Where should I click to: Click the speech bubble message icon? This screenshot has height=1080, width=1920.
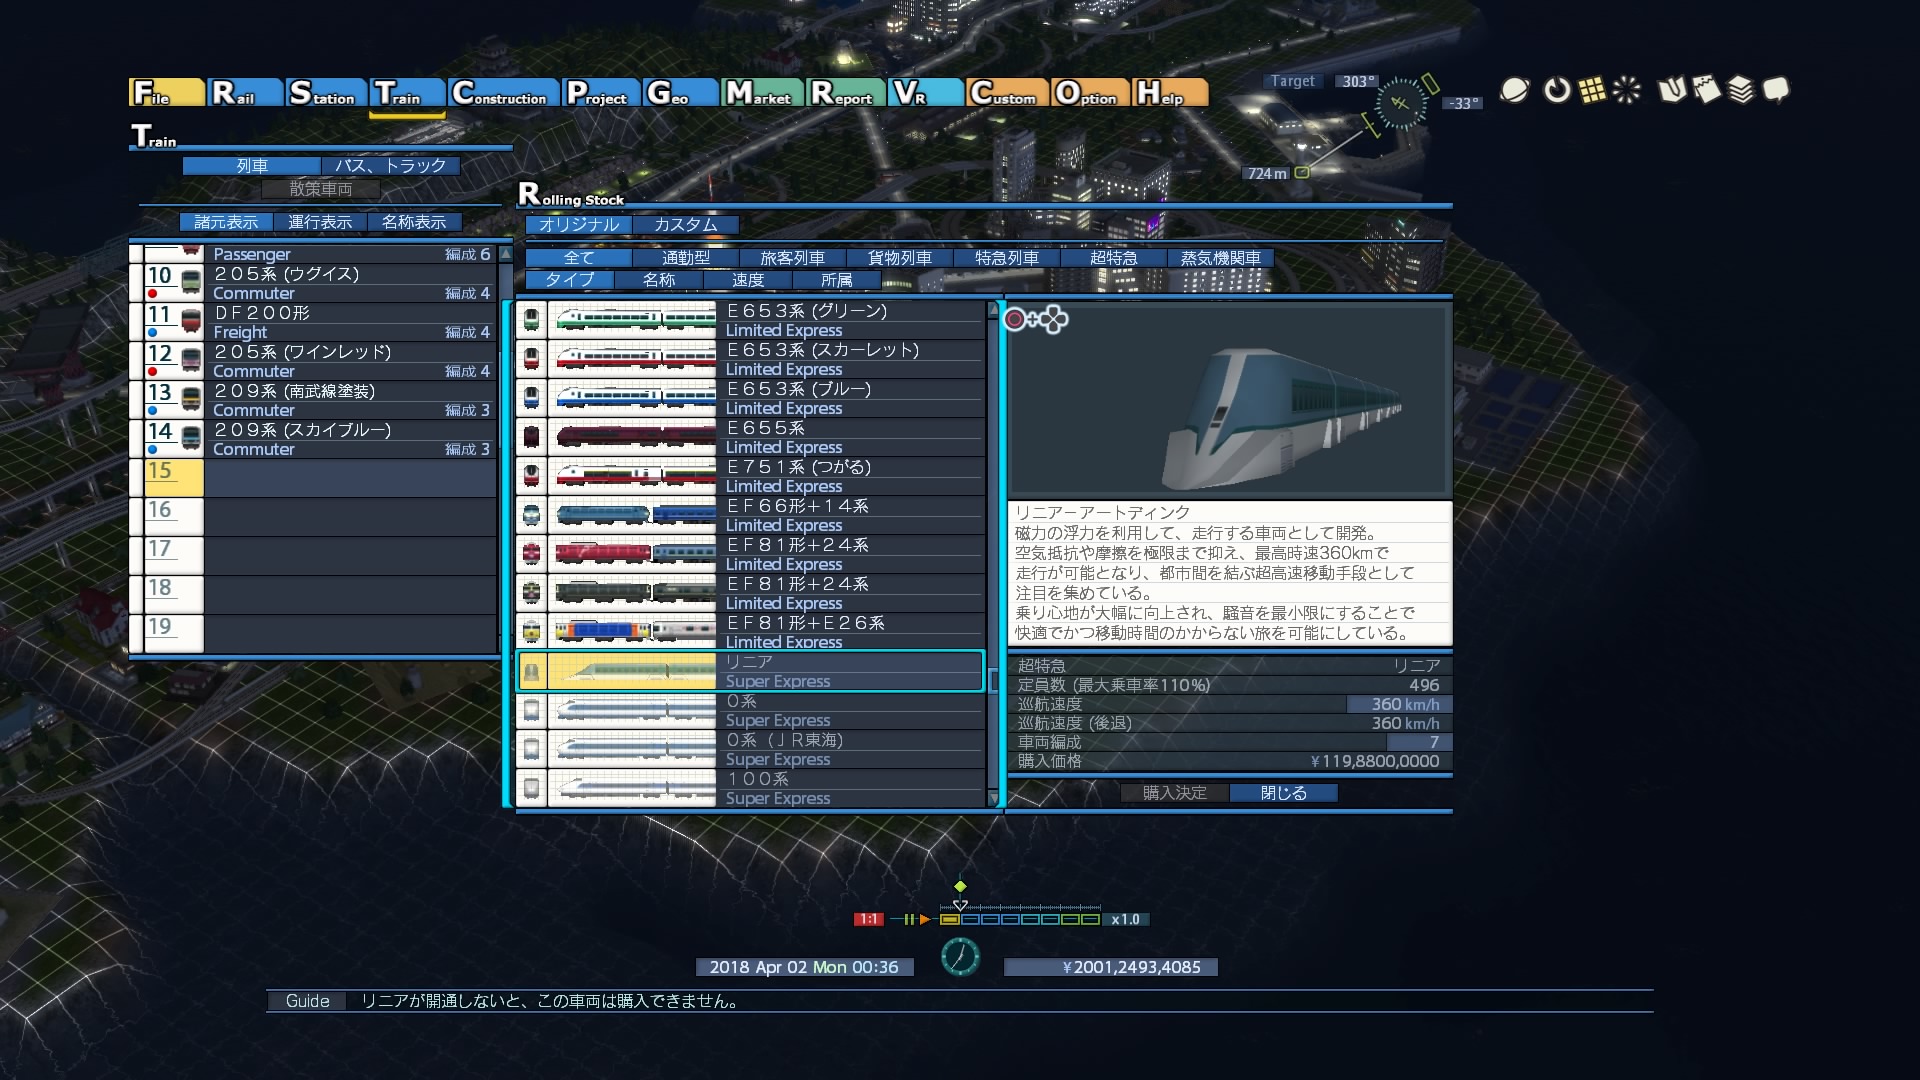1776,91
